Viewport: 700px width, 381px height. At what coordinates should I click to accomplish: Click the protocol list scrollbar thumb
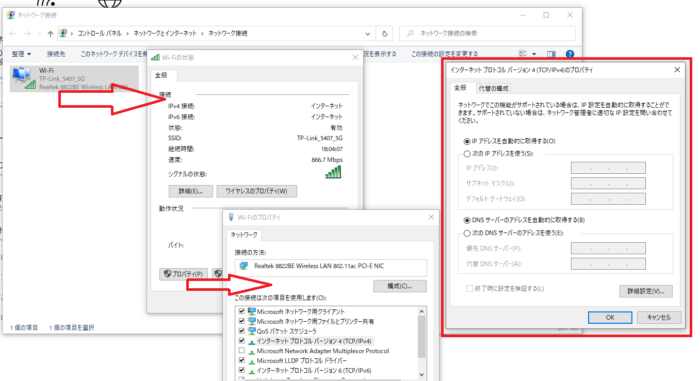click(421, 336)
